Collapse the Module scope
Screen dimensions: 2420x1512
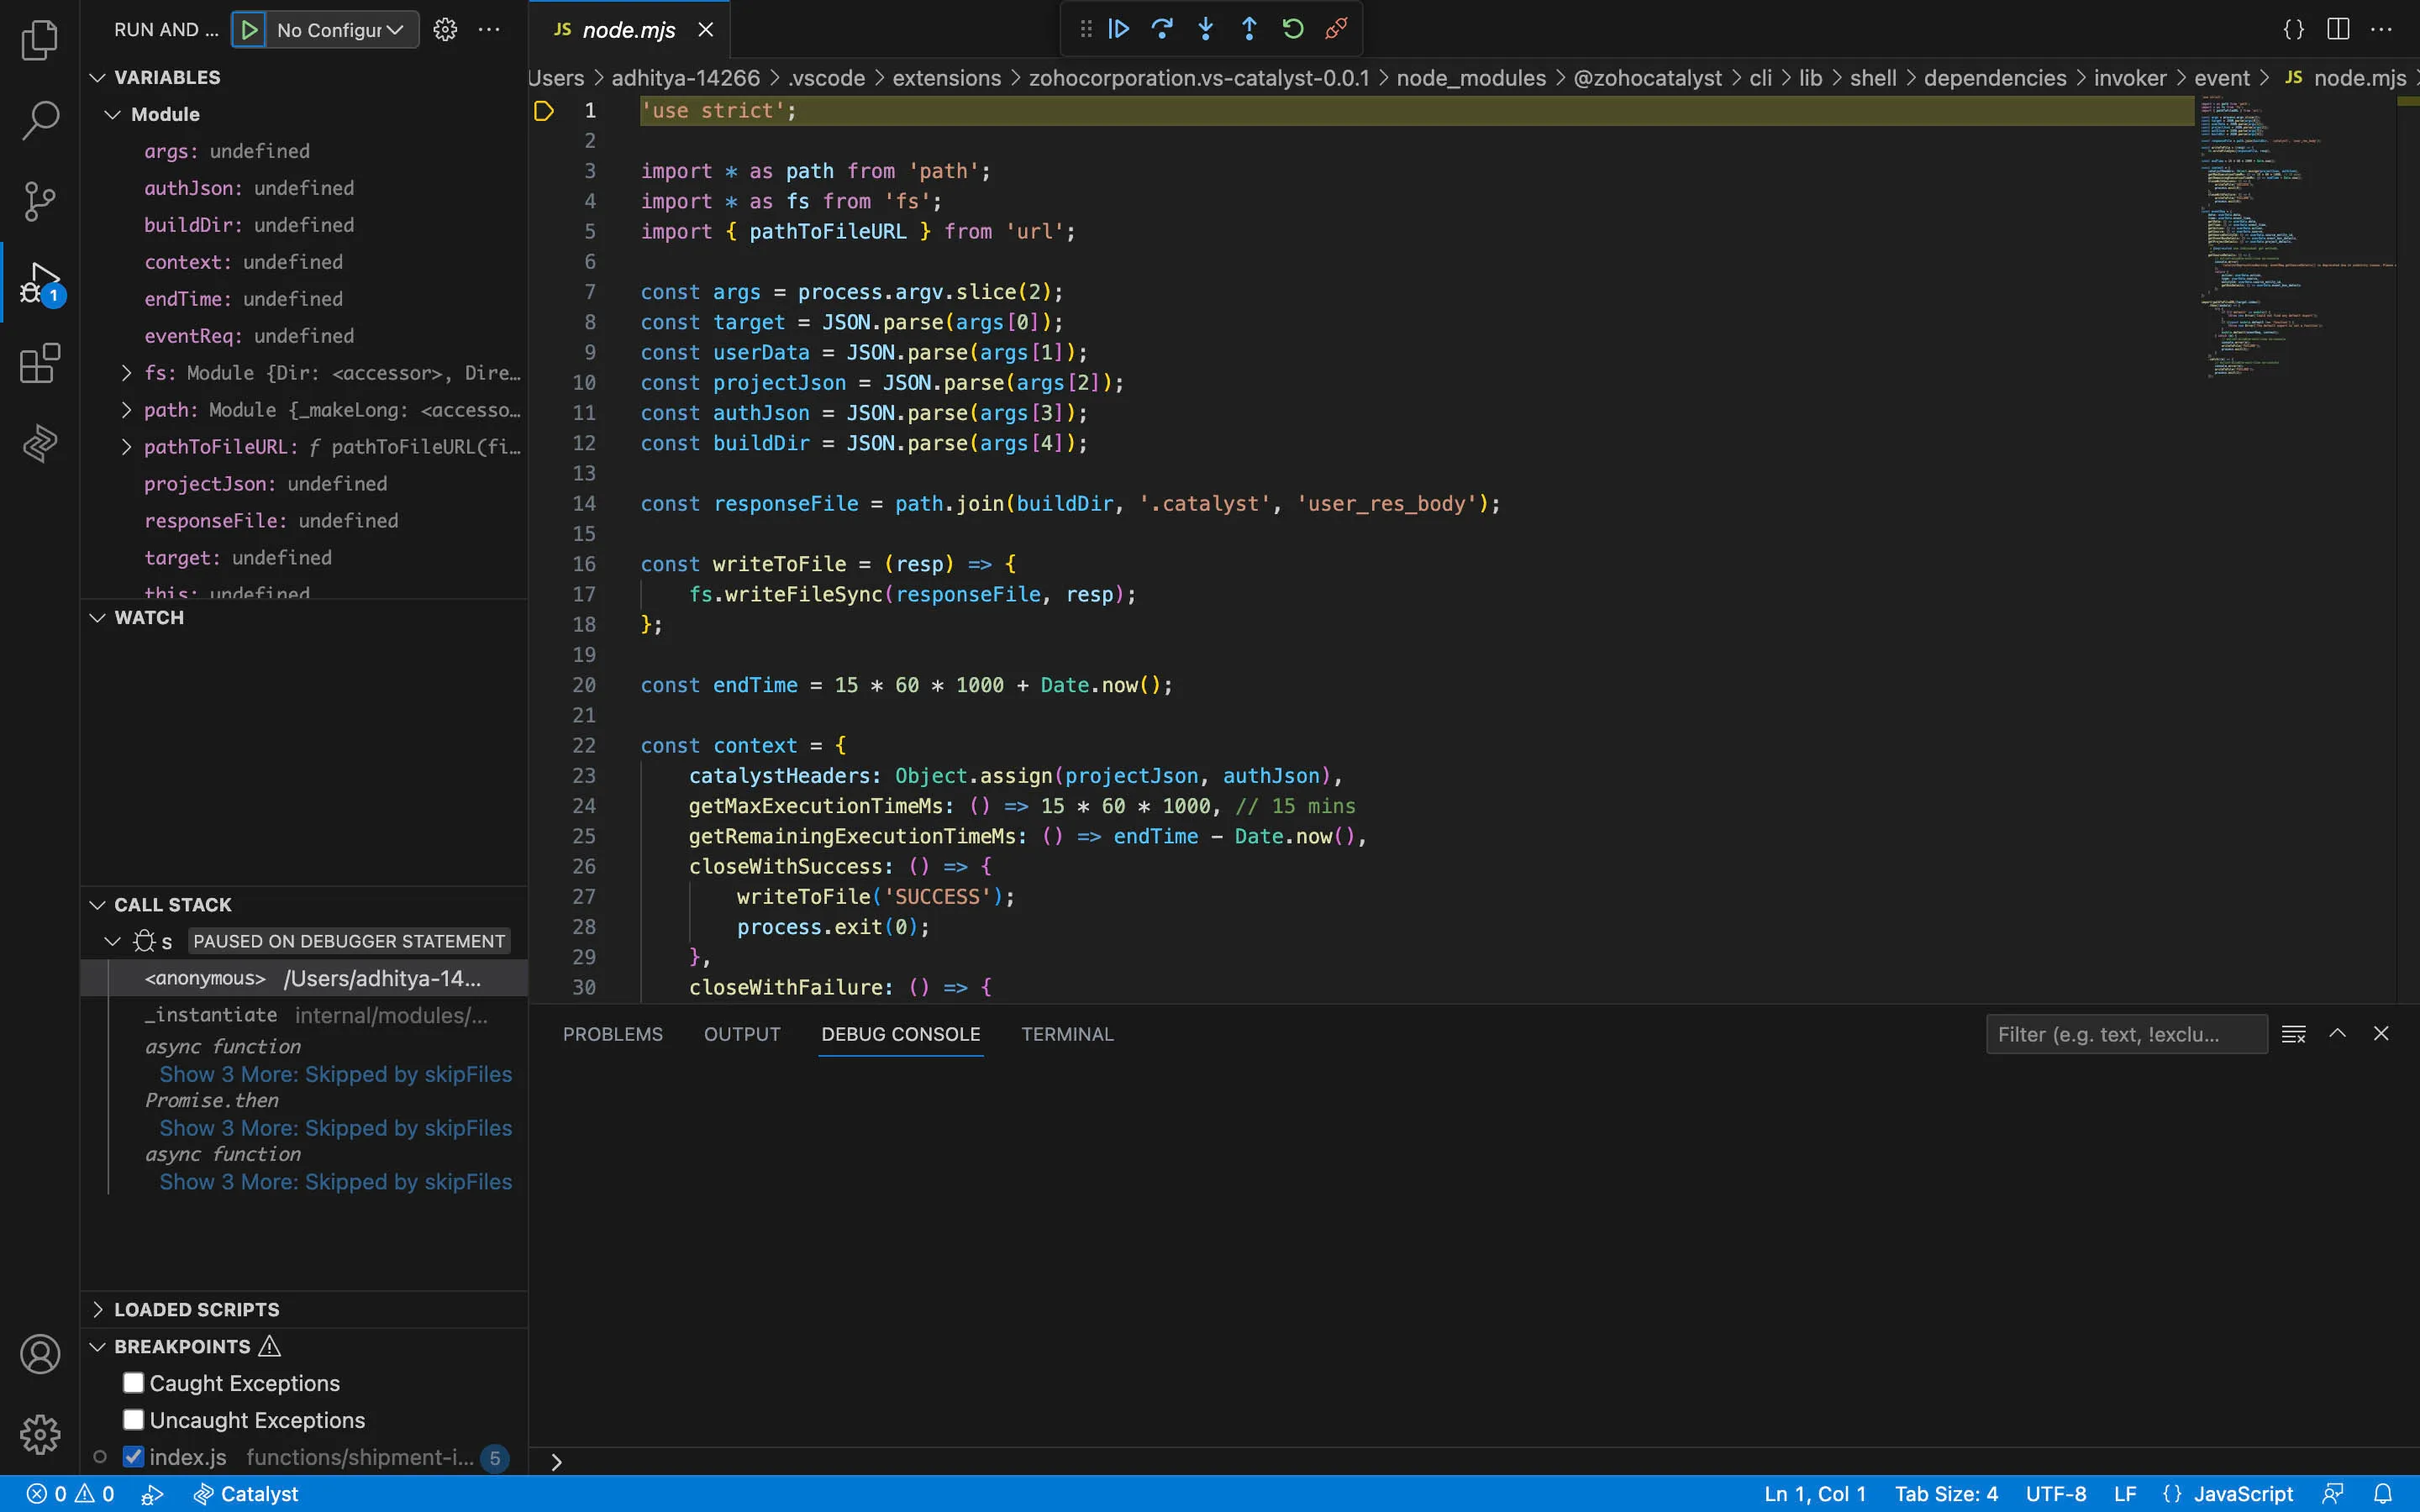[x=113, y=114]
